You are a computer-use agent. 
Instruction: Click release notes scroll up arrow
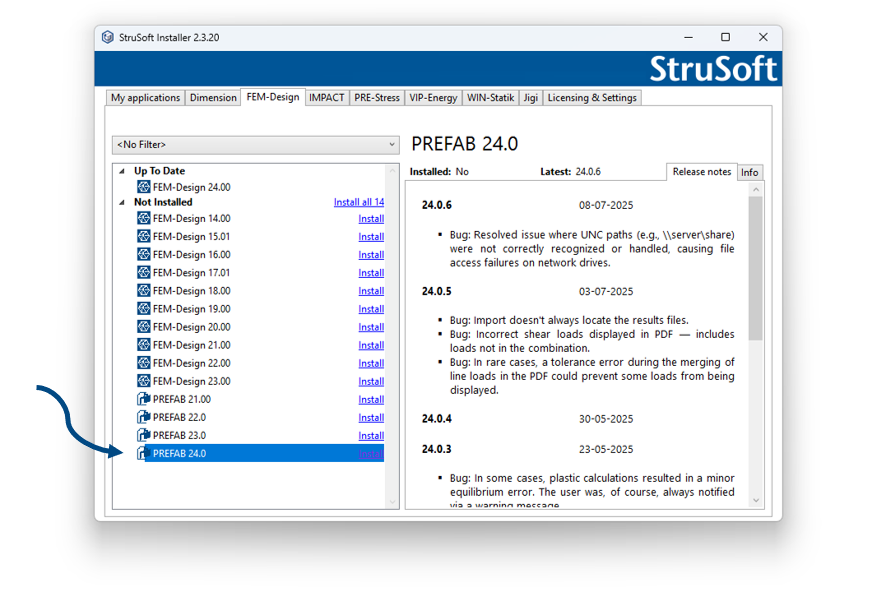tap(756, 189)
